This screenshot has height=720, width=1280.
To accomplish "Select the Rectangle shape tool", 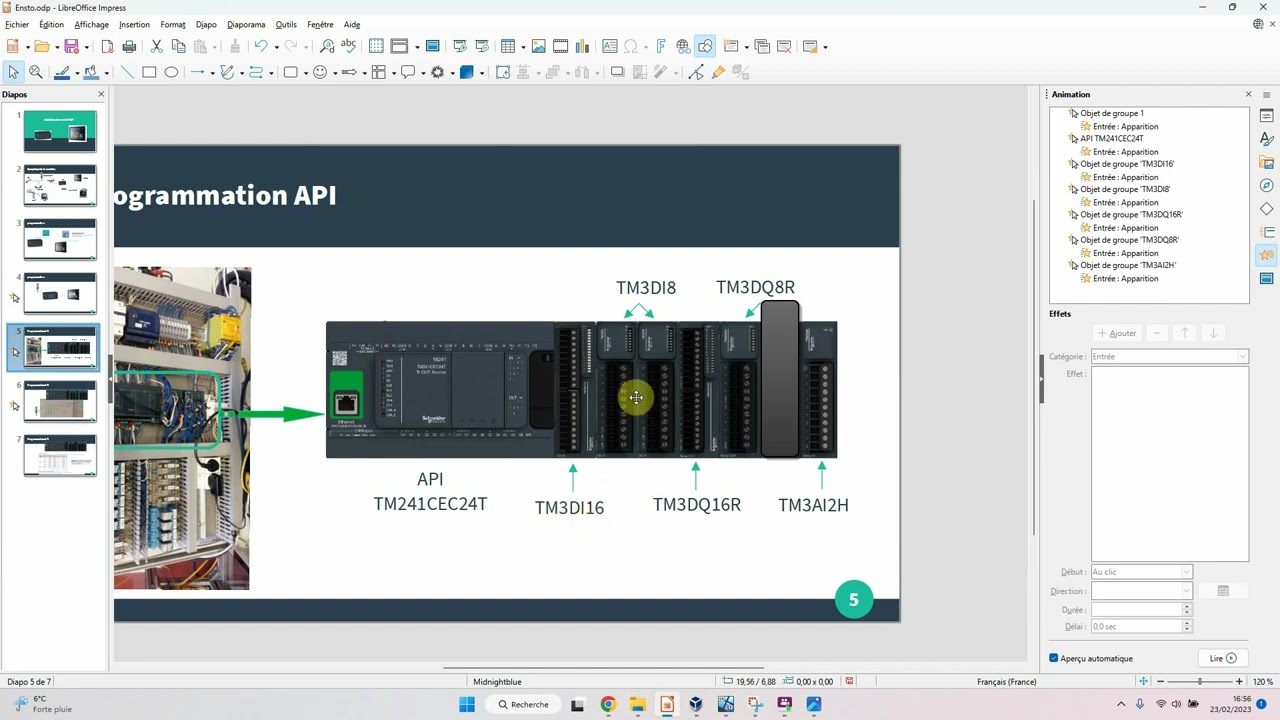I will [149, 72].
